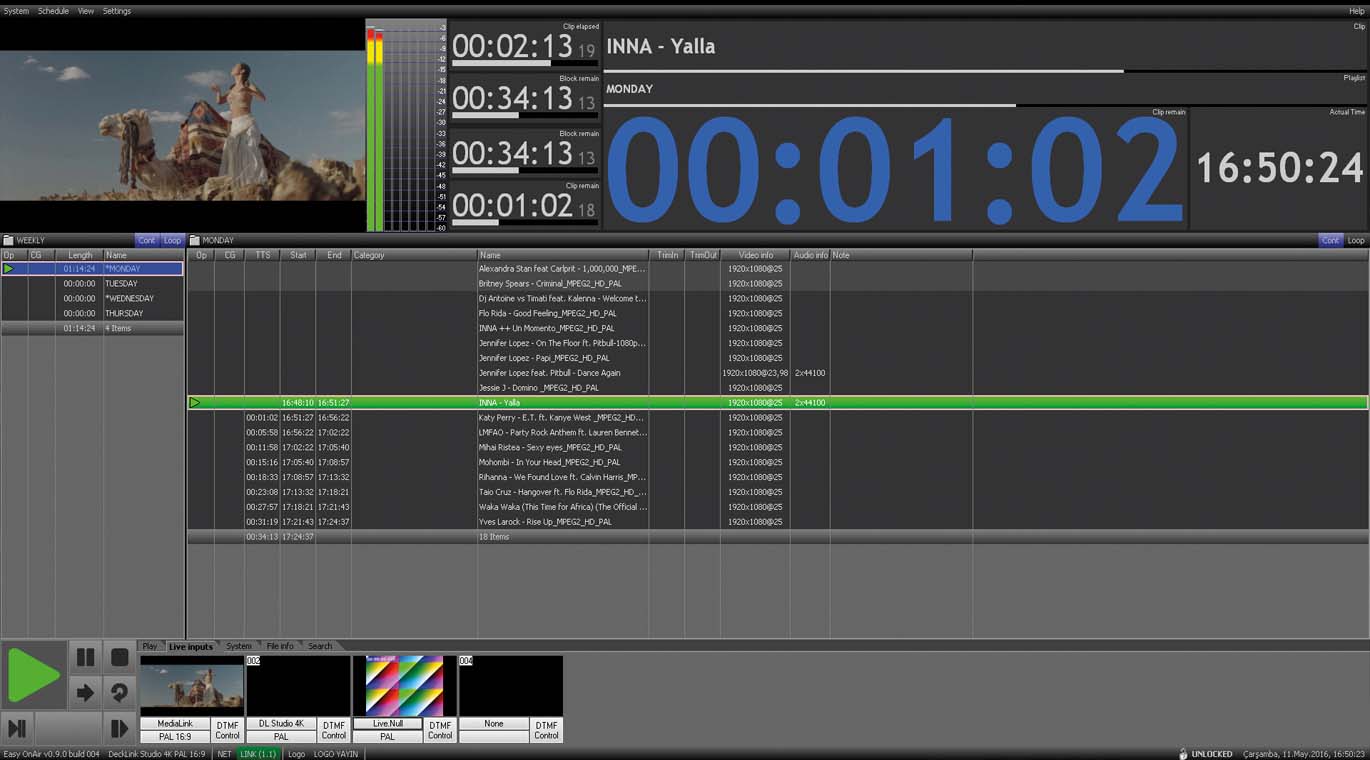This screenshot has width=1370, height=760.
Task: Switch to the Search tab
Action: click(320, 646)
